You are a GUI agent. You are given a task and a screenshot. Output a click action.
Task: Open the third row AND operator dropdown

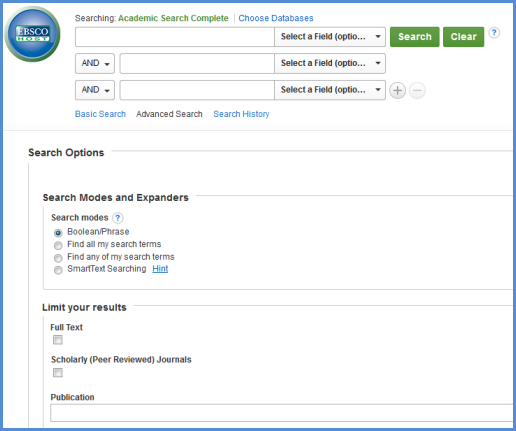pos(95,90)
